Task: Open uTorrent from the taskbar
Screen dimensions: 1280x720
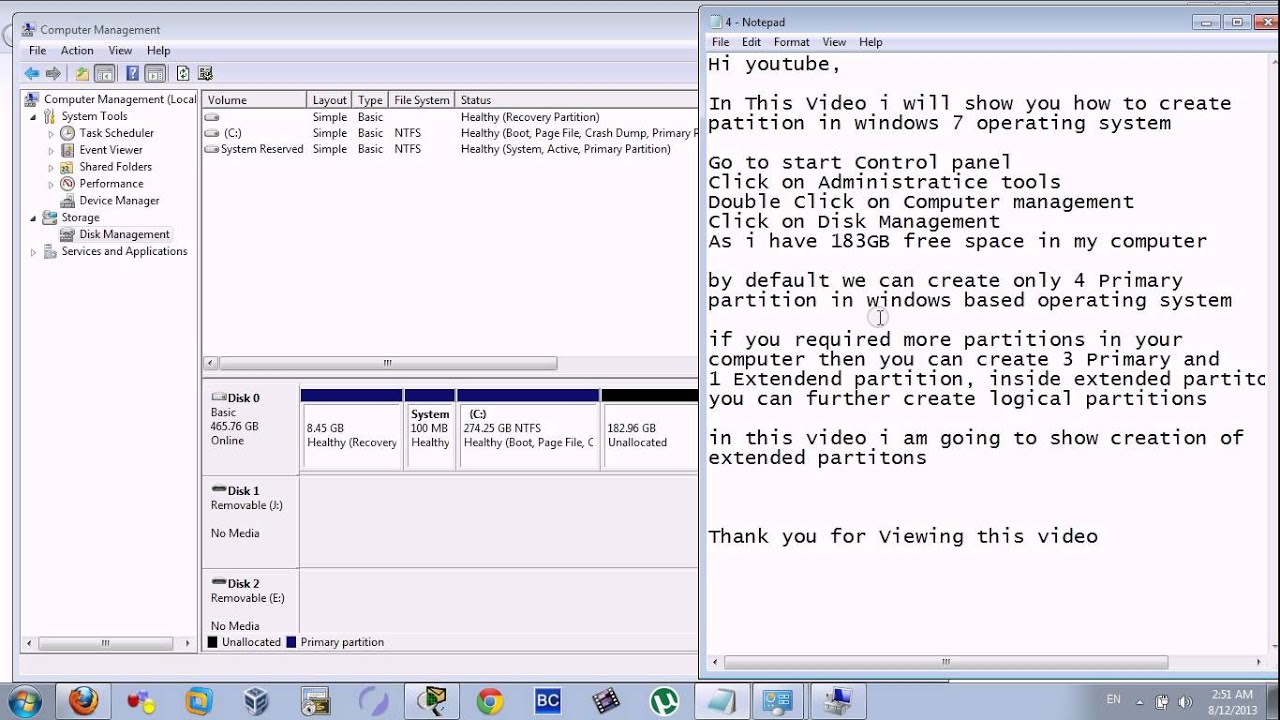Action: point(664,701)
